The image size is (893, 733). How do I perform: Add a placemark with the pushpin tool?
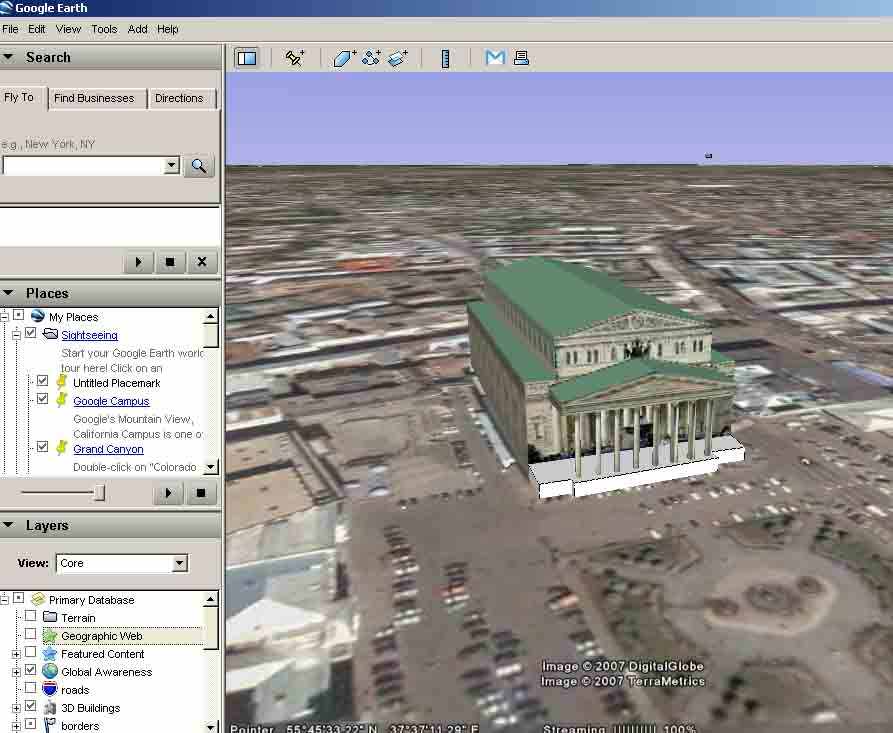tap(294, 58)
